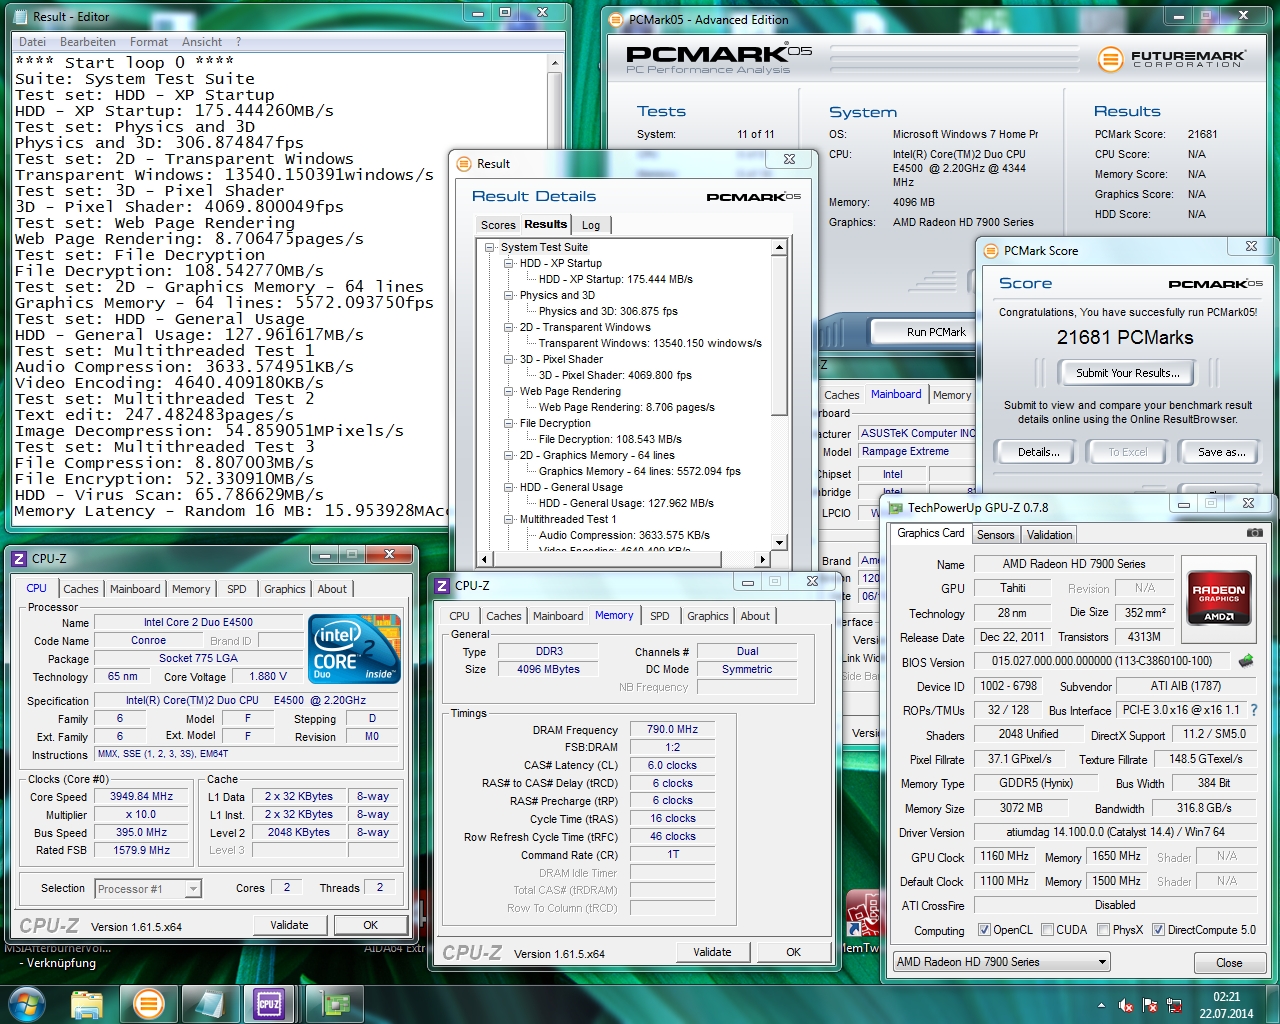Switch to CPU-Z via taskbar icon
Viewport: 1280px width, 1024px height.
[x=269, y=1003]
